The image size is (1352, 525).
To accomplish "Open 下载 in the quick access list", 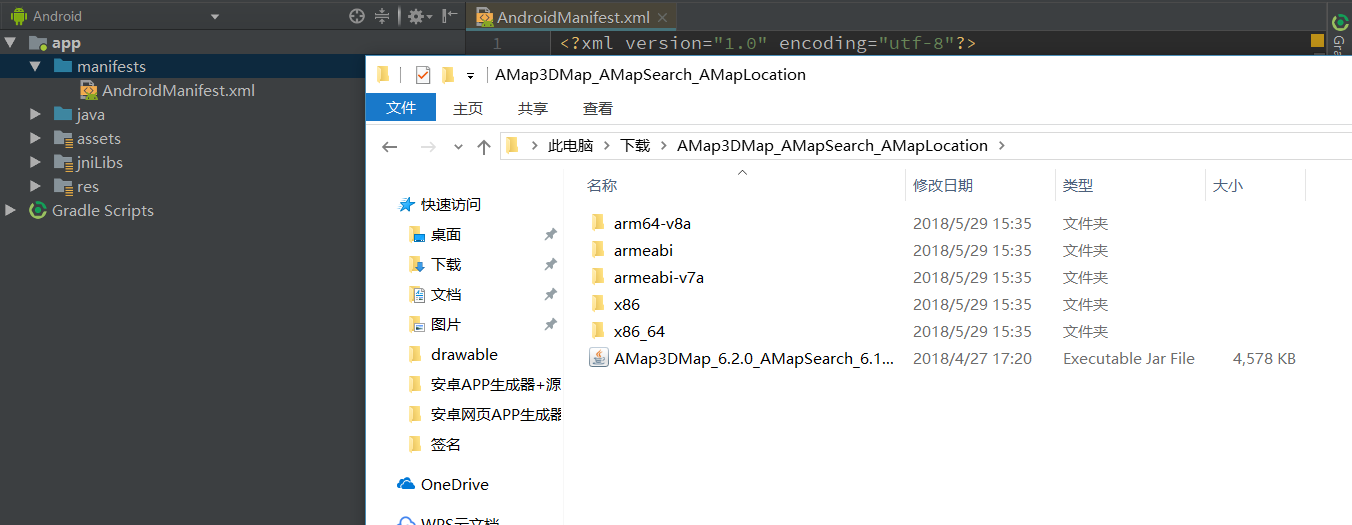I will tap(446, 264).
